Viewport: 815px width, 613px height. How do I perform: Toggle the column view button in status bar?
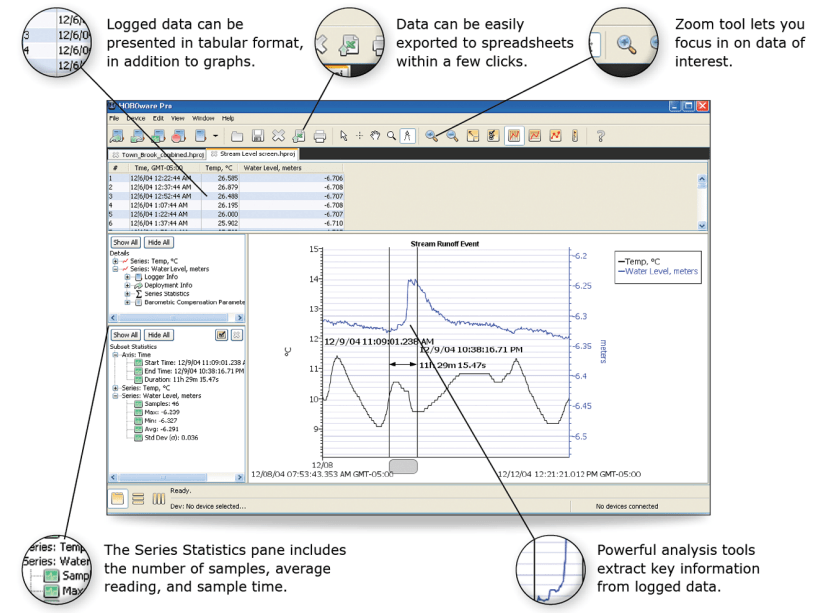pyautogui.click(x=159, y=498)
